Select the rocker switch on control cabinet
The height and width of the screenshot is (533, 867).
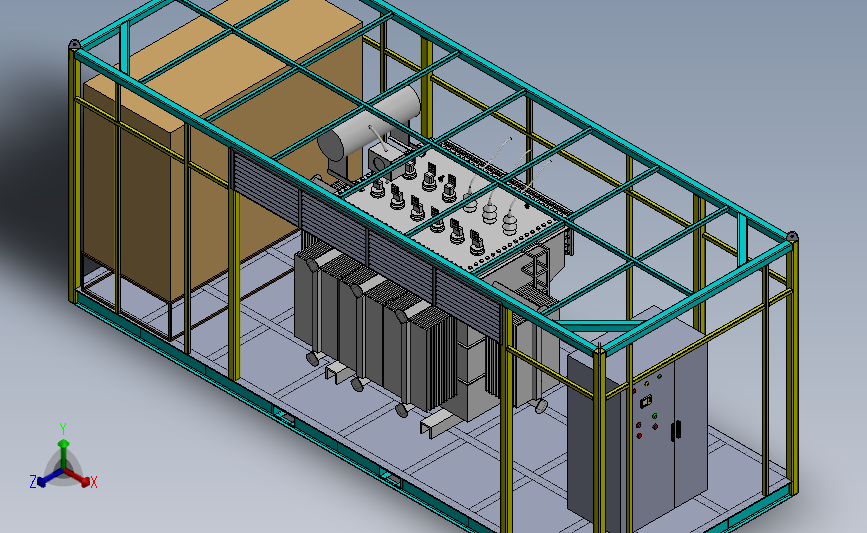point(646,401)
